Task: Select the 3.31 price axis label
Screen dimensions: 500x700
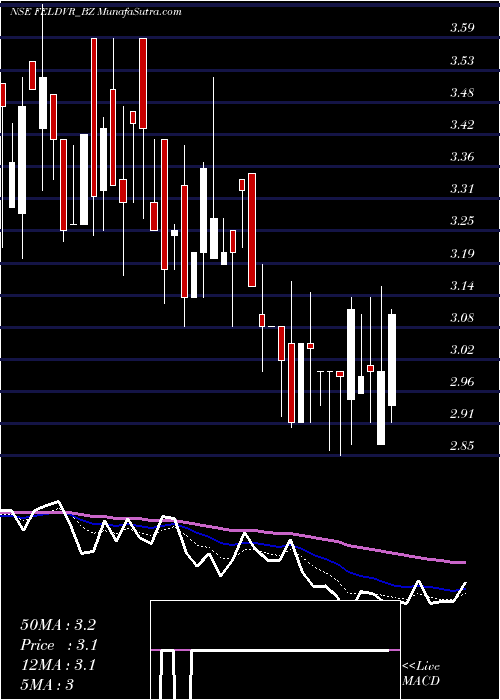Action: [462, 188]
